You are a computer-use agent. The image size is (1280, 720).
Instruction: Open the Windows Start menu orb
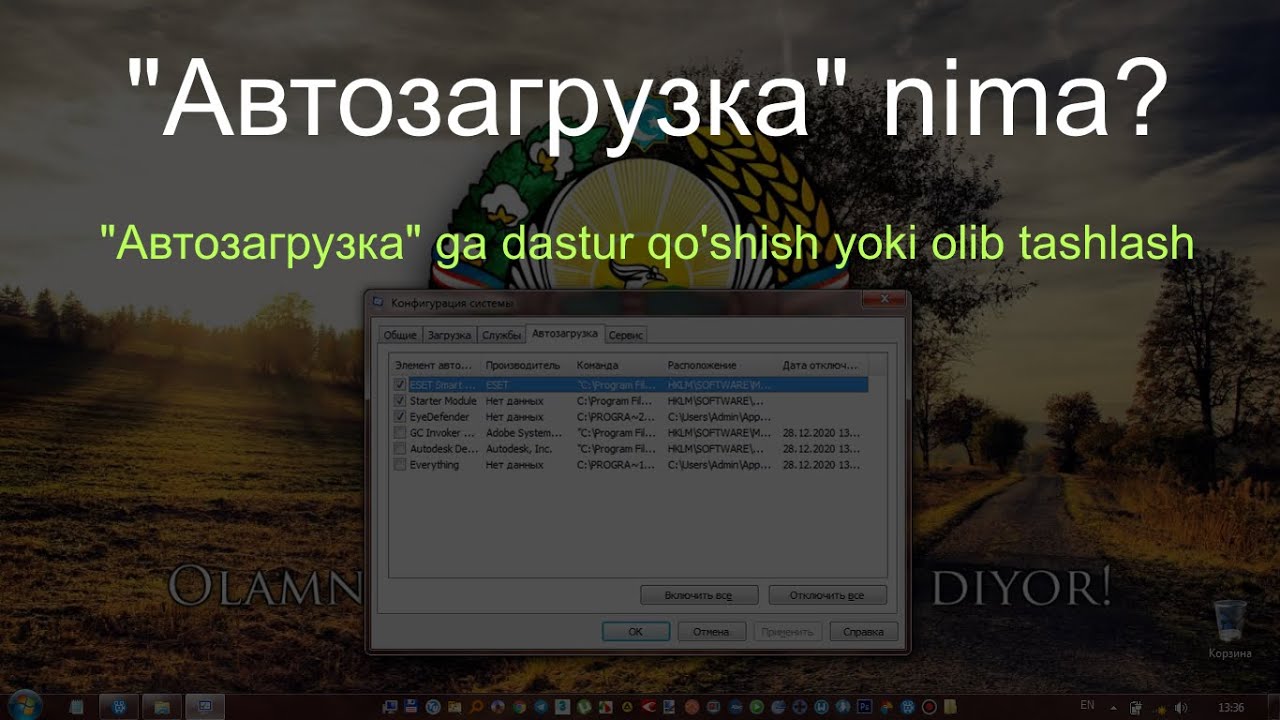tap(22, 705)
